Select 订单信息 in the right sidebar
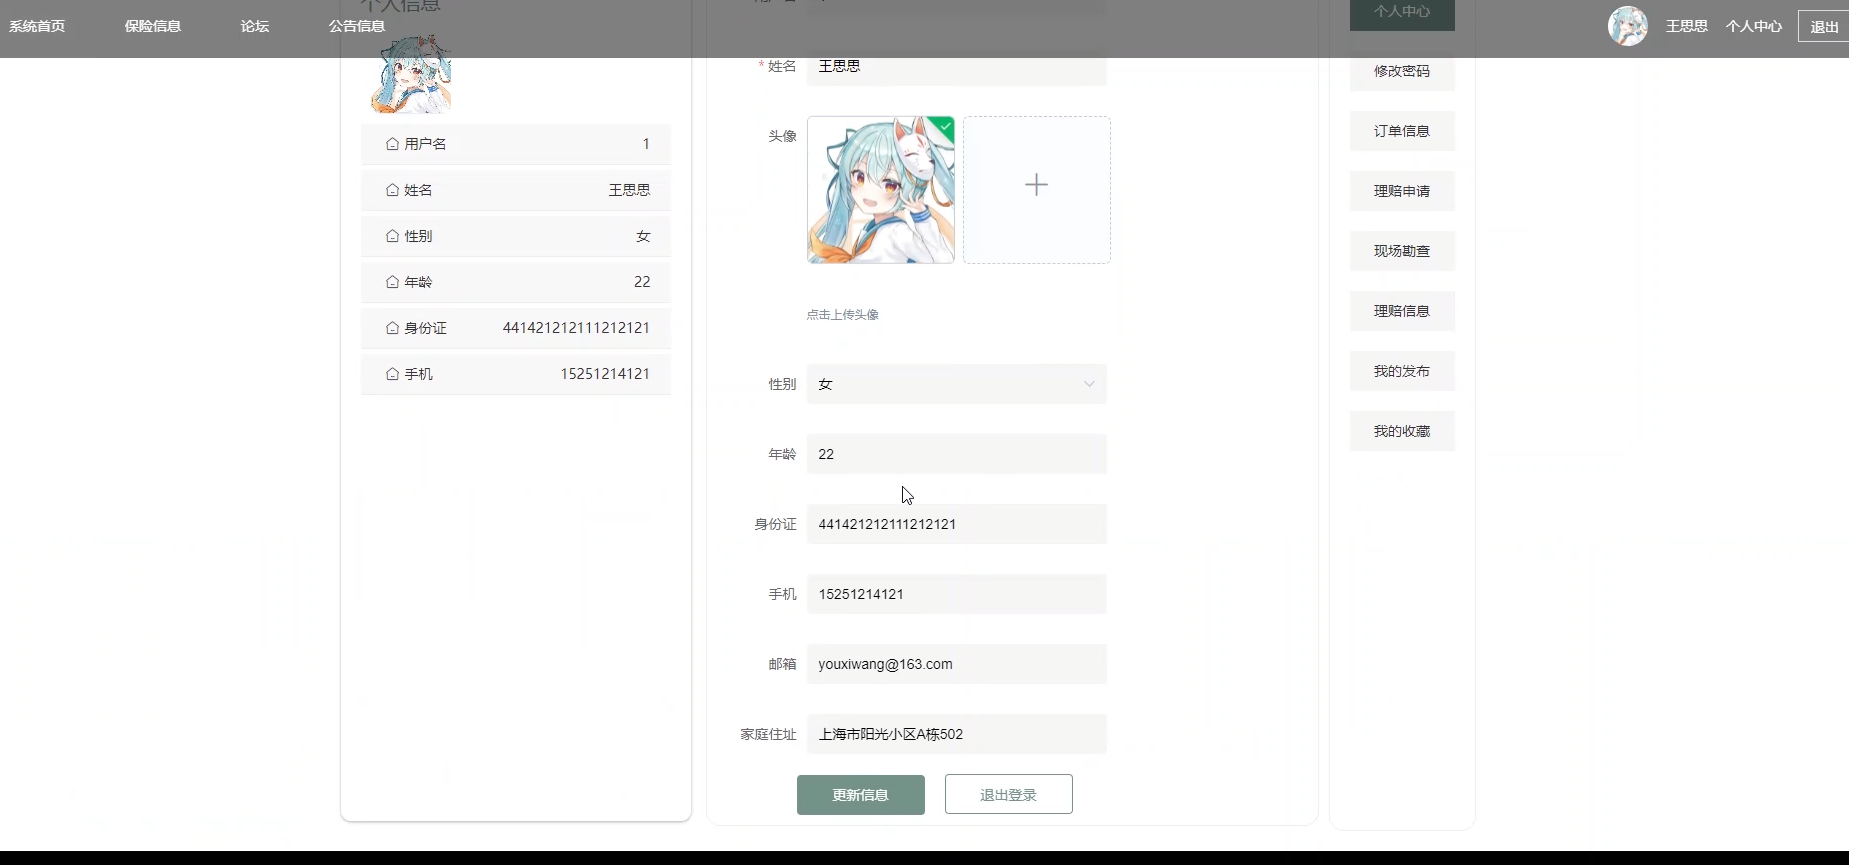This screenshot has height=865, width=1849. tap(1402, 131)
